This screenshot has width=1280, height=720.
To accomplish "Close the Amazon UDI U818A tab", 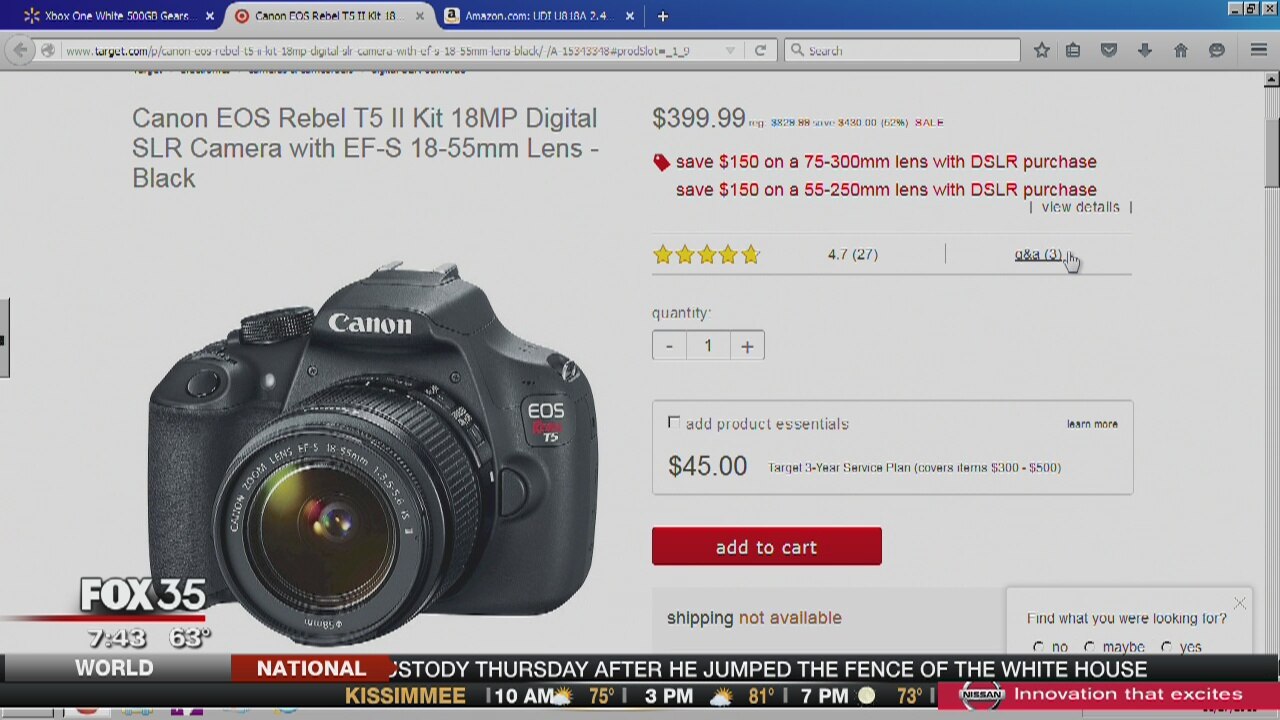I will (x=629, y=16).
